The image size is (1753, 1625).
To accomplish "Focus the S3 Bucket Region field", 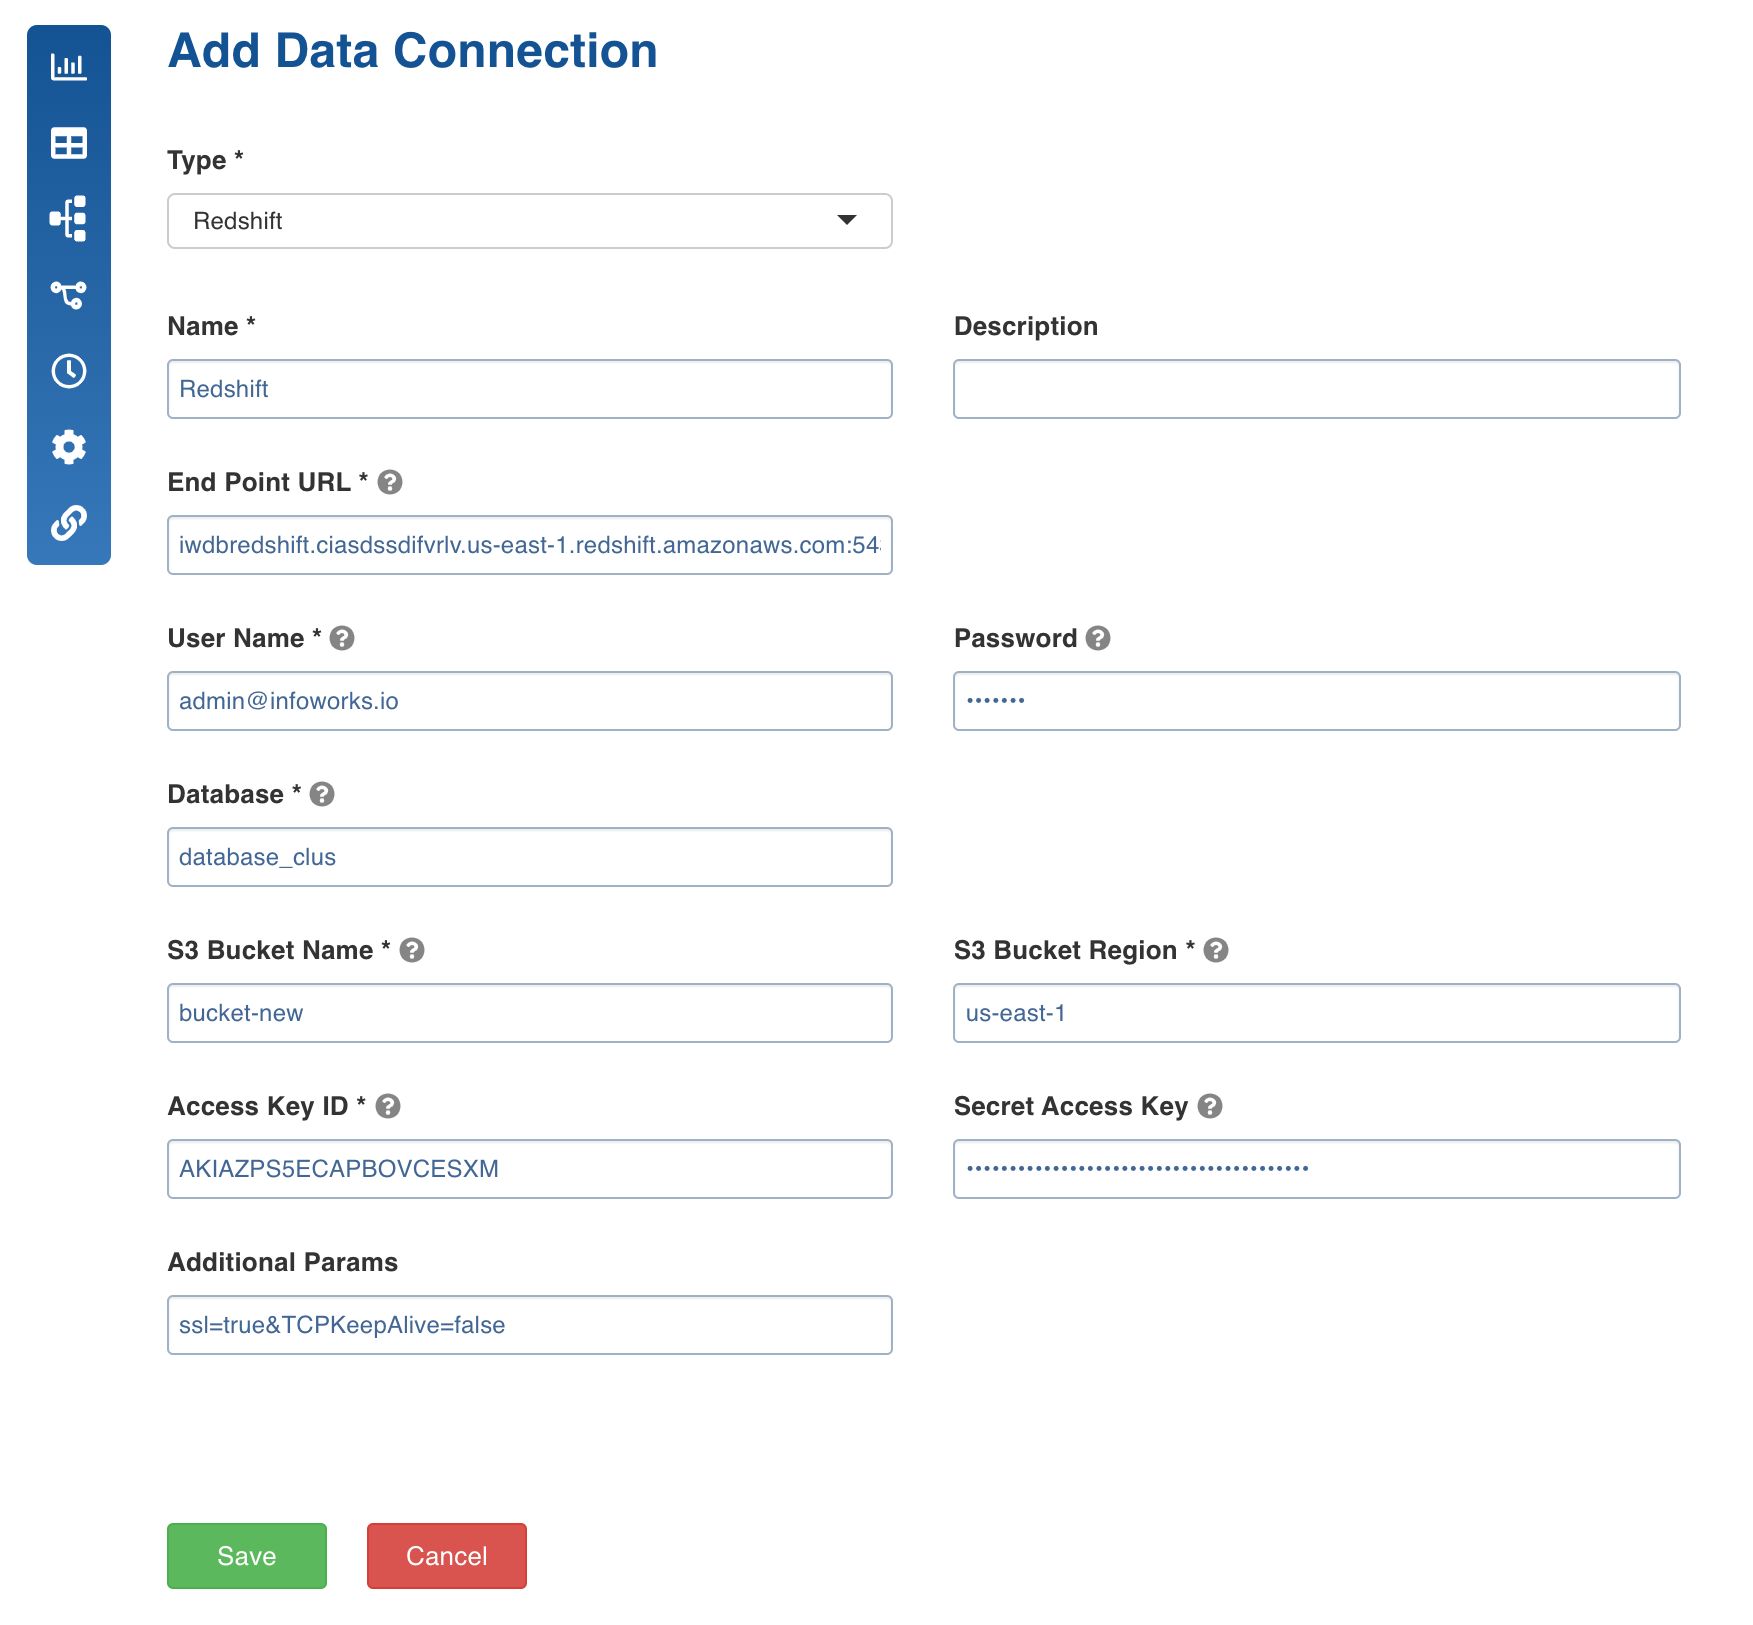I will (x=1317, y=1013).
